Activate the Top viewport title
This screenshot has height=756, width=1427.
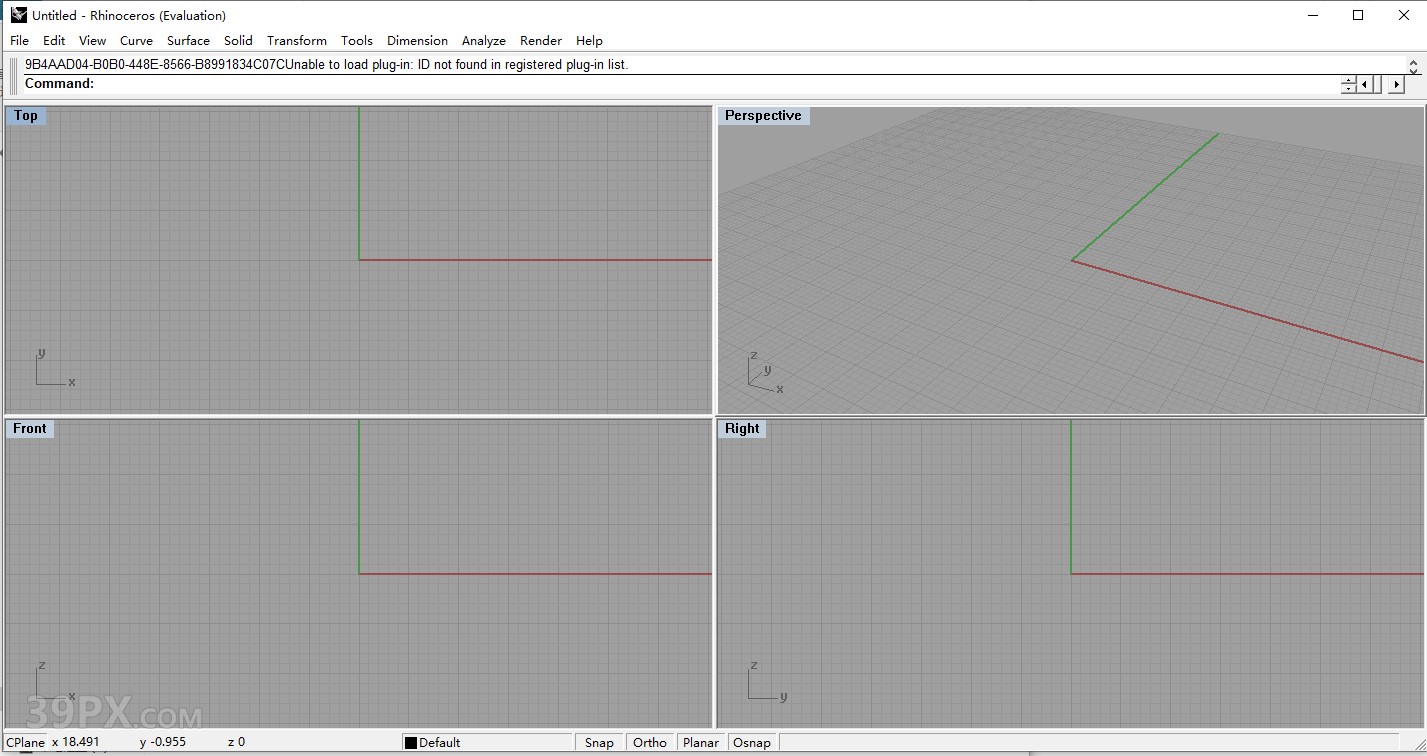click(25, 115)
